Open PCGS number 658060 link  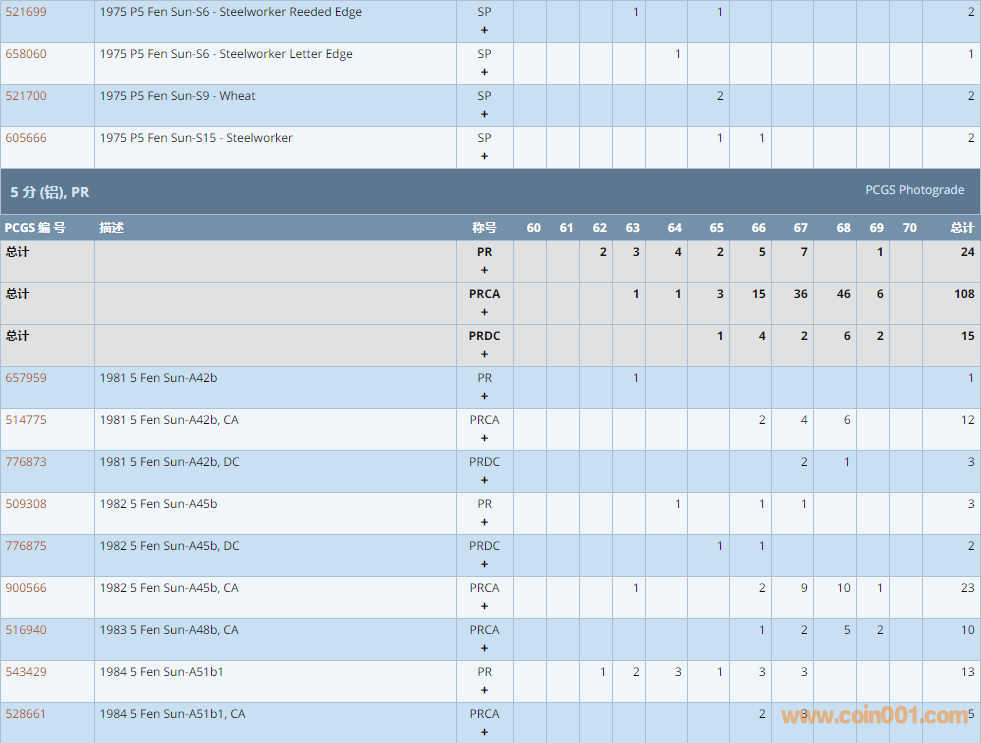(26, 54)
